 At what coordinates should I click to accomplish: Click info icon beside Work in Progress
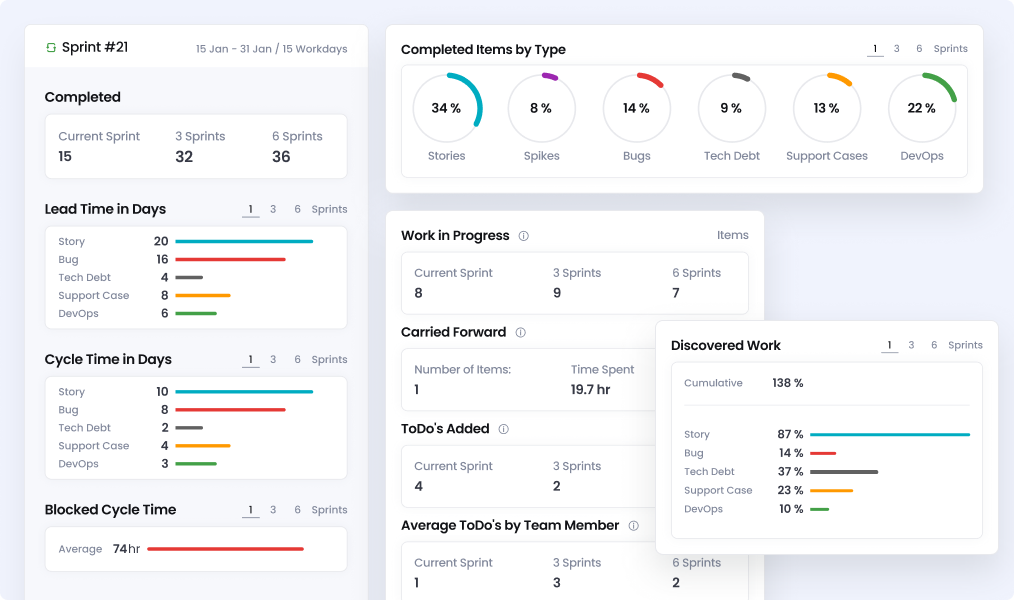point(523,236)
